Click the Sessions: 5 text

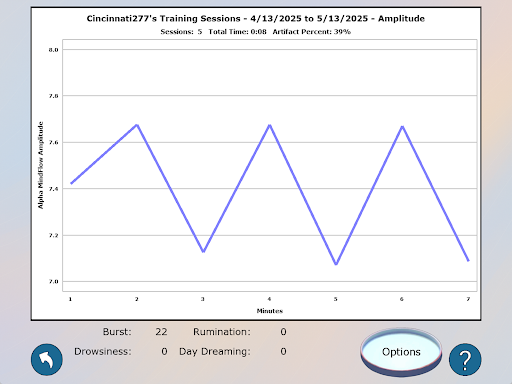tap(181, 32)
